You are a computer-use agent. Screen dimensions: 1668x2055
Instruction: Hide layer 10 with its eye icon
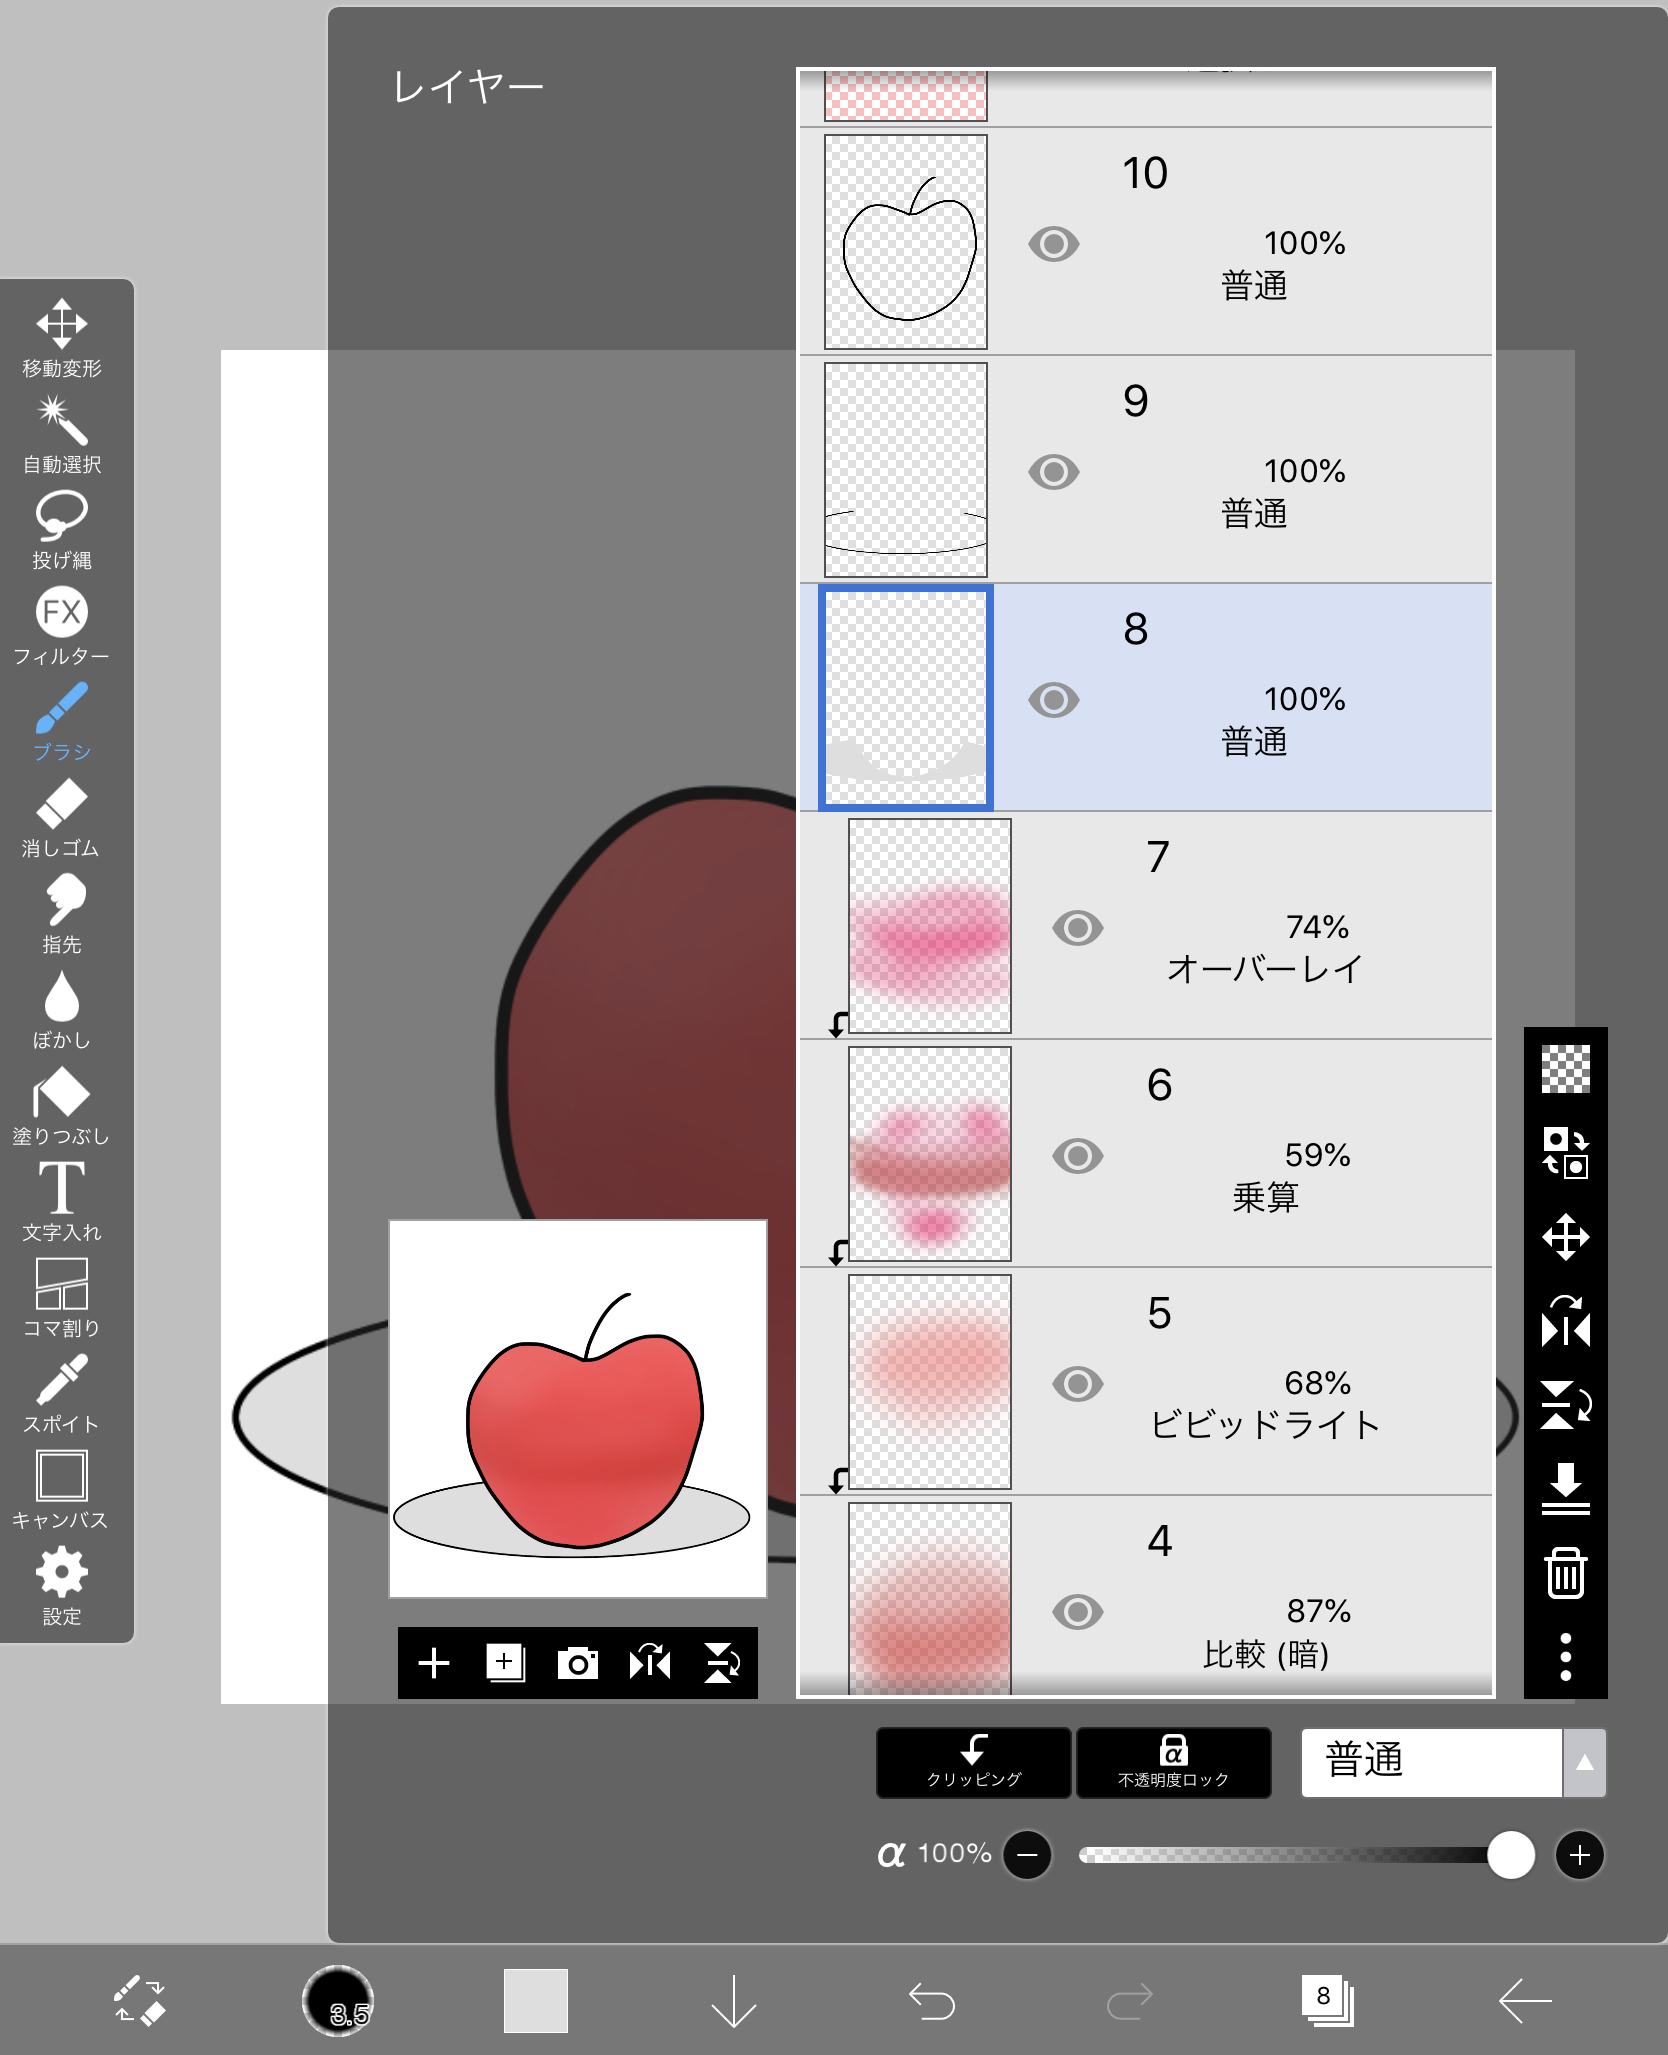point(1054,243)
